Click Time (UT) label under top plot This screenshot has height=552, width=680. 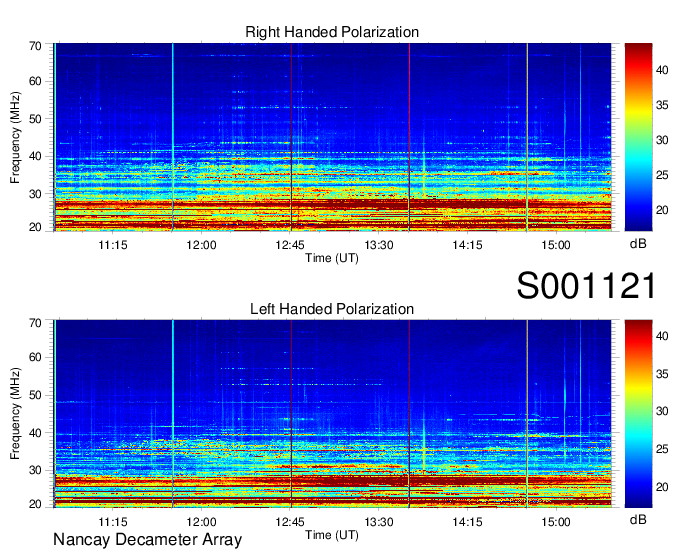332,258
